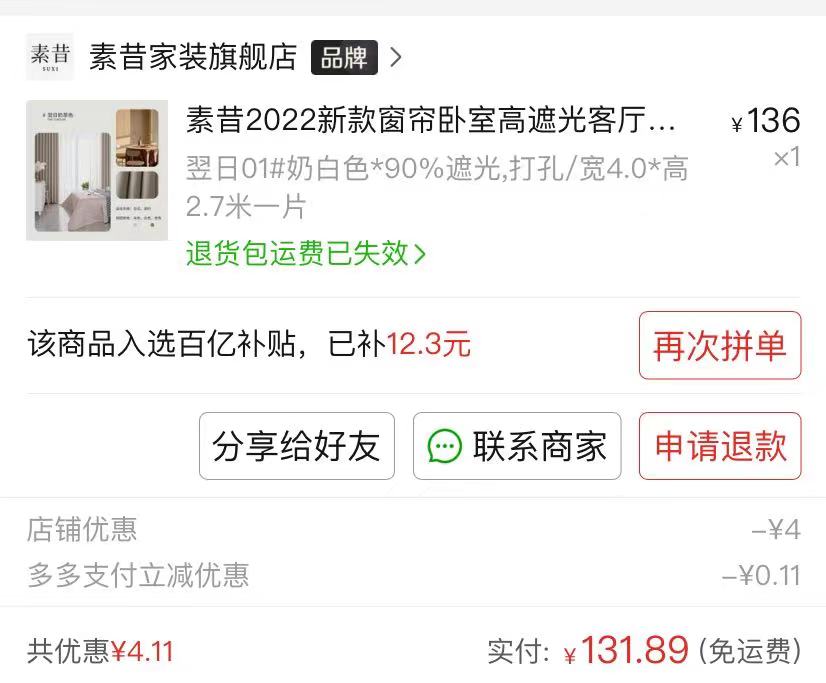
Task: Click the 申请退款 button
Action: [x=720, y=446]
